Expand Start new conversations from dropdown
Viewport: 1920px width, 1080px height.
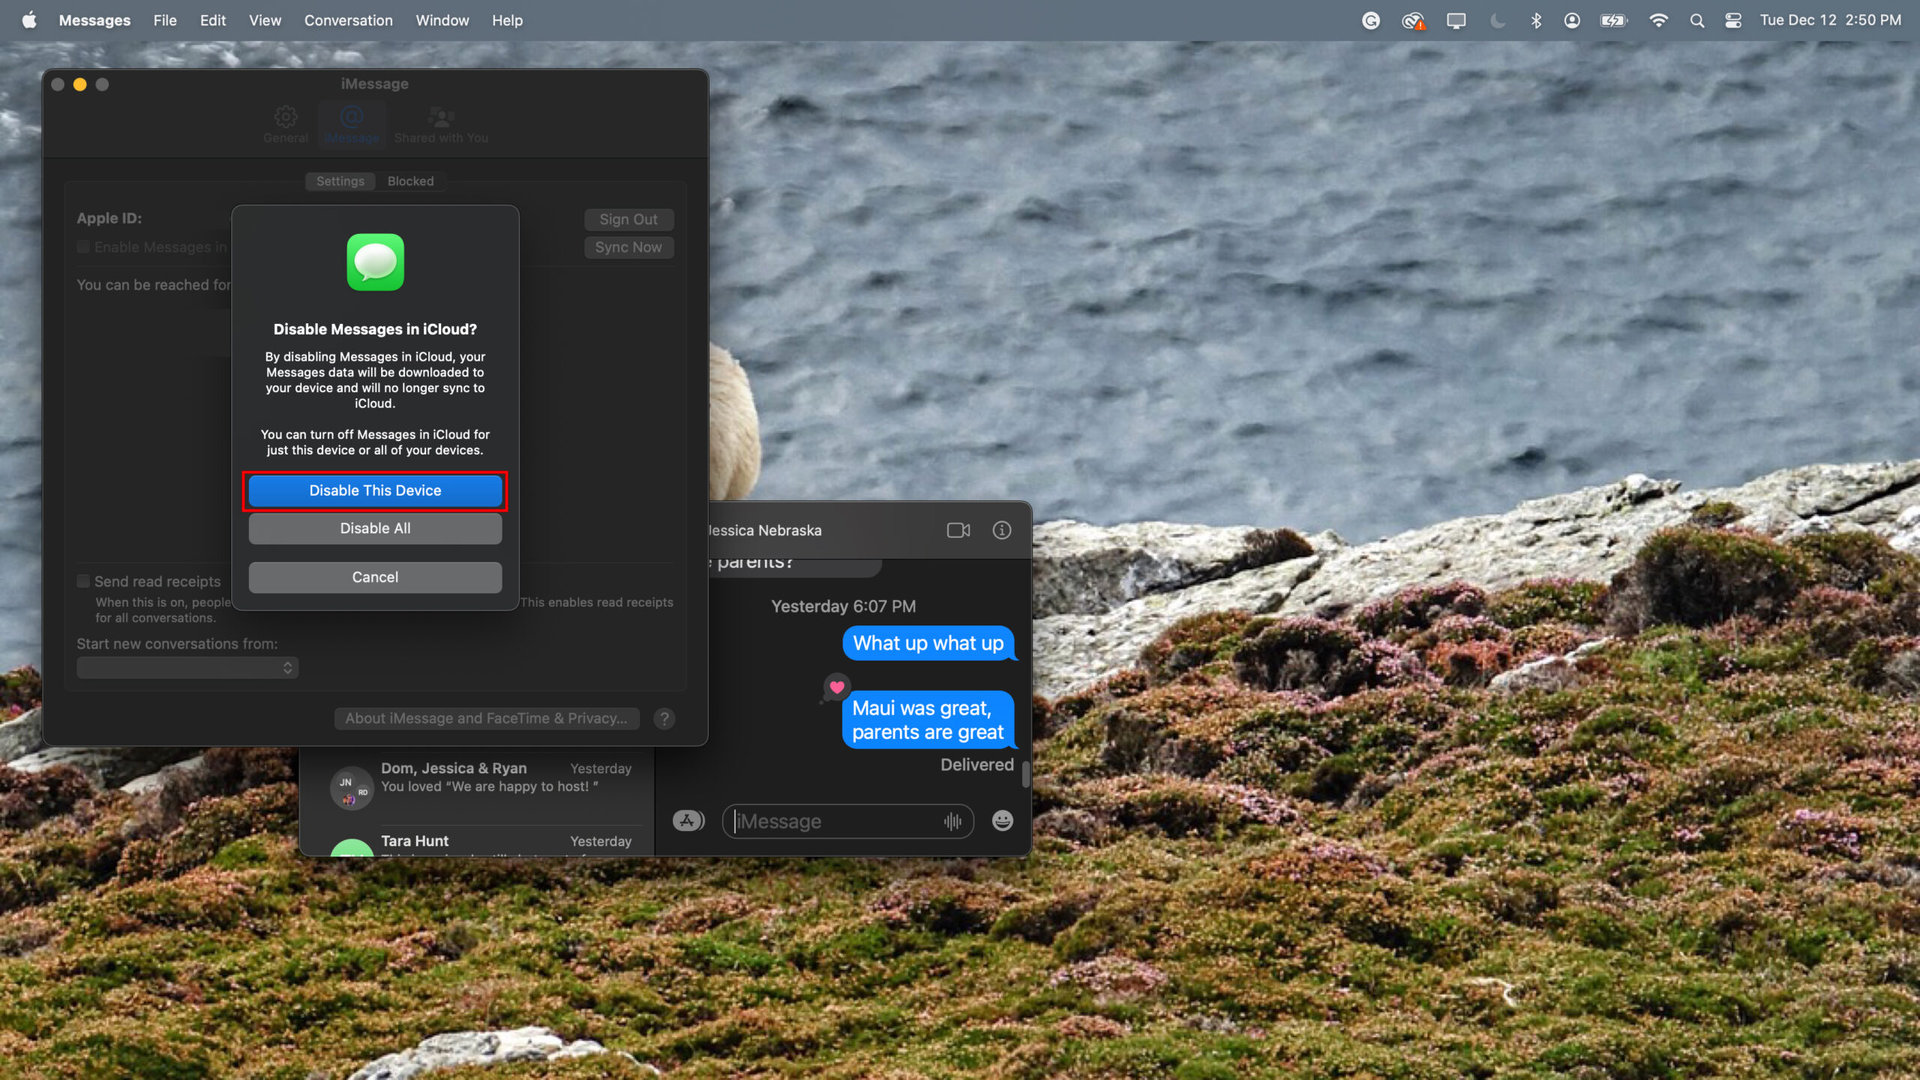tap(187, 667)
